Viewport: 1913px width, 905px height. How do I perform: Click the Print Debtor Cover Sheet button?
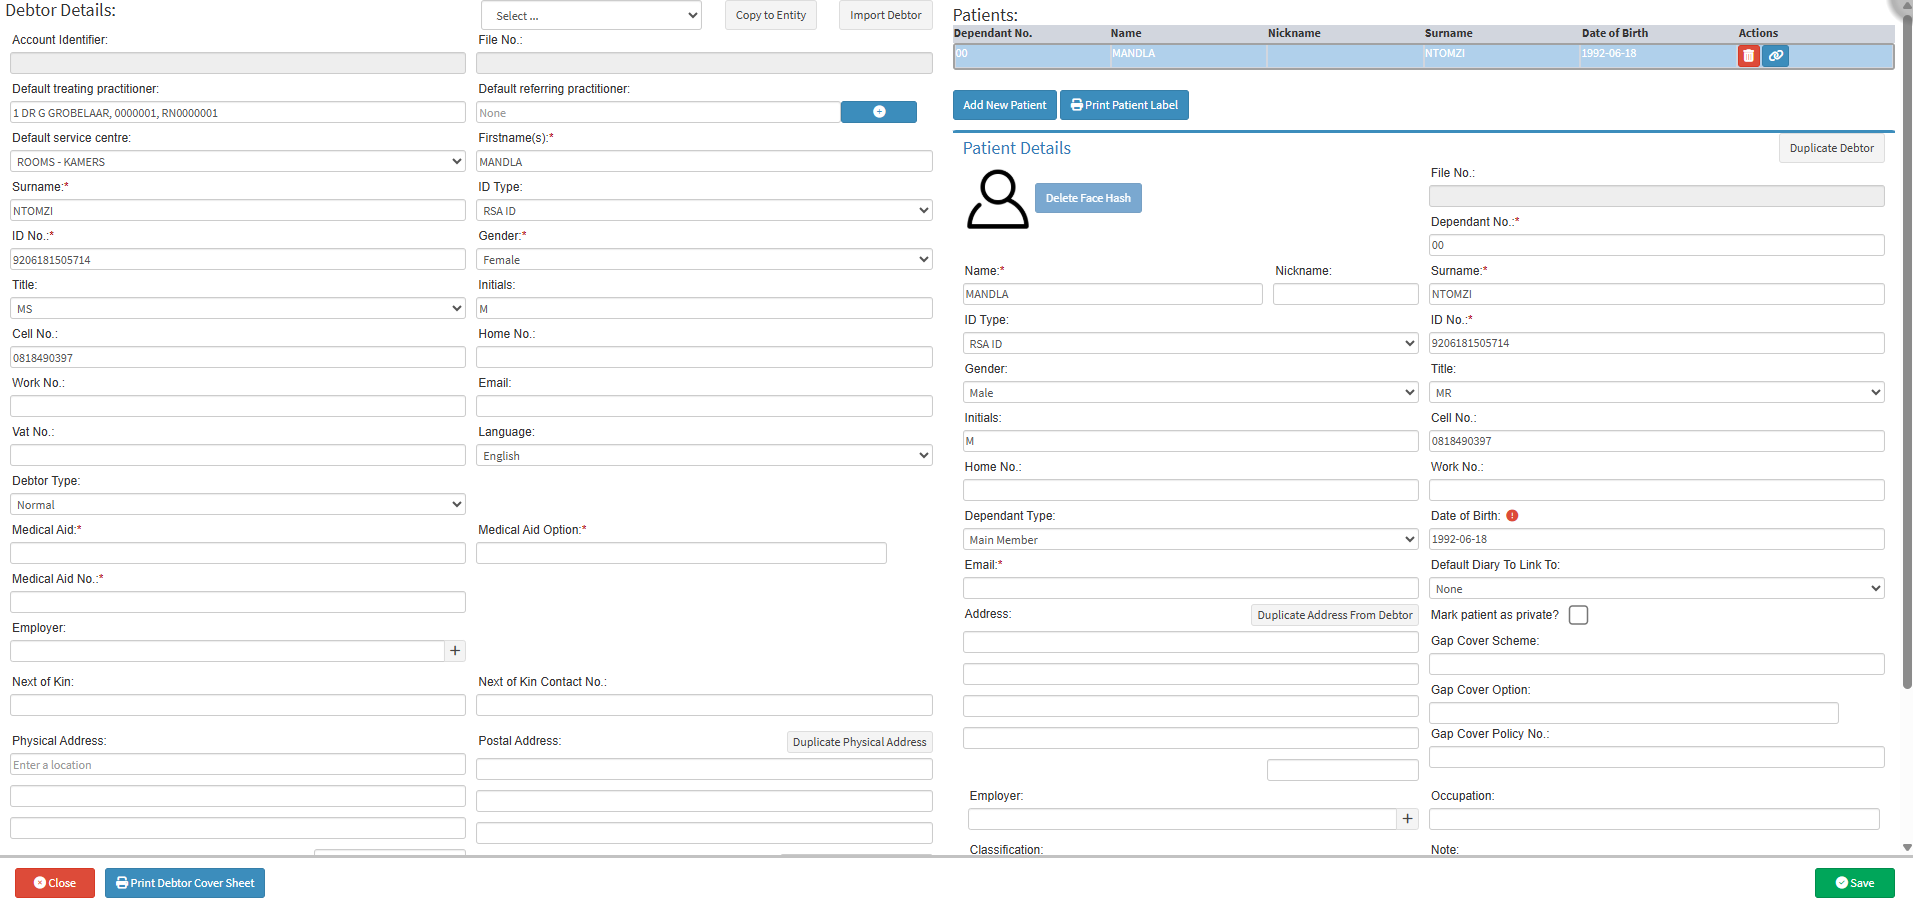pos(185,883)
